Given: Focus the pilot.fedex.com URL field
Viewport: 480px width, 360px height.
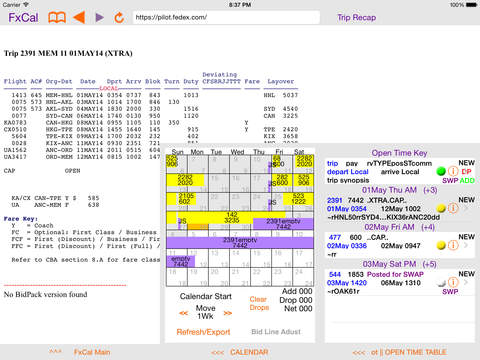Looking at the screenshot, I should [226, 17].
